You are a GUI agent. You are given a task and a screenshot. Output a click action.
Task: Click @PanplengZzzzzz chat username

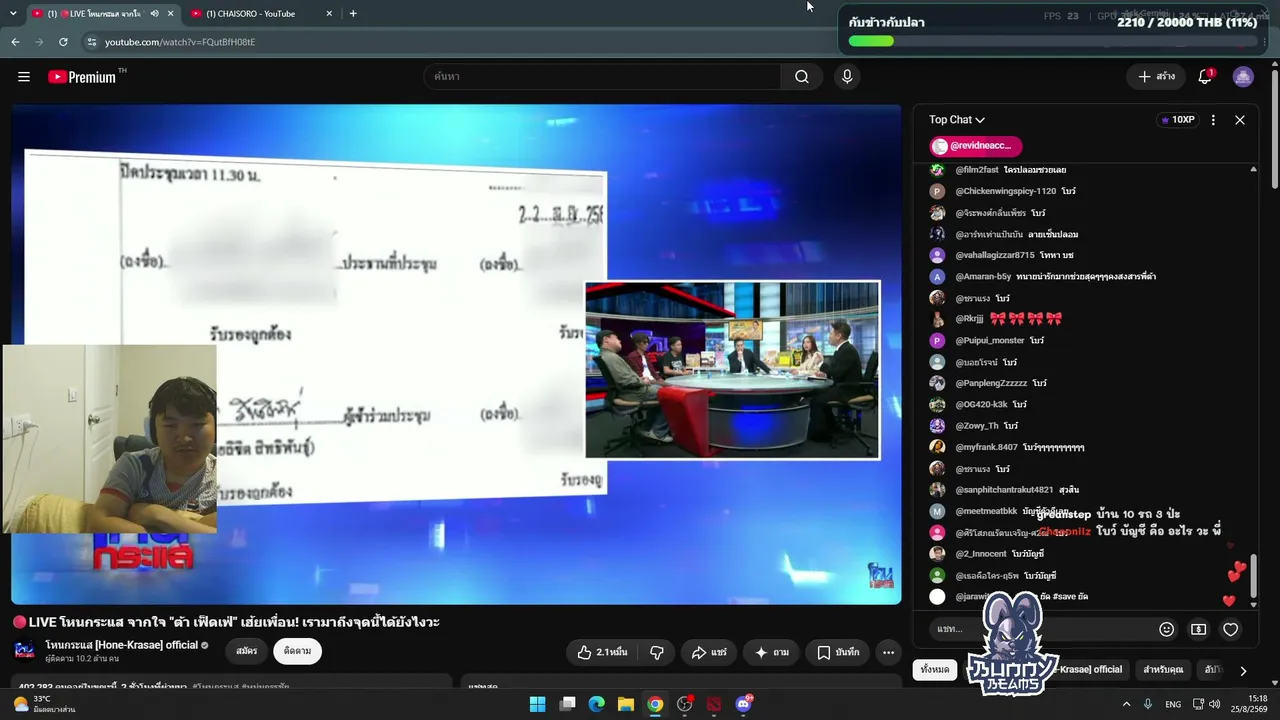pos(991,383)
